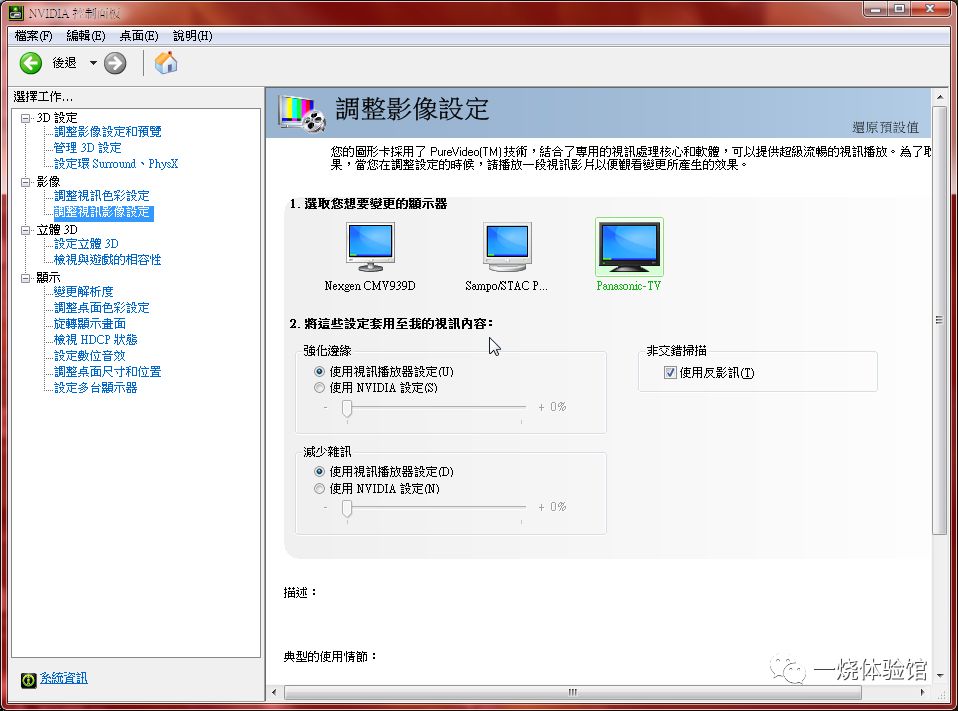Open 設定多台顯示器 page
The width and height of the screenshot is (958, 711).
[95, 388]
